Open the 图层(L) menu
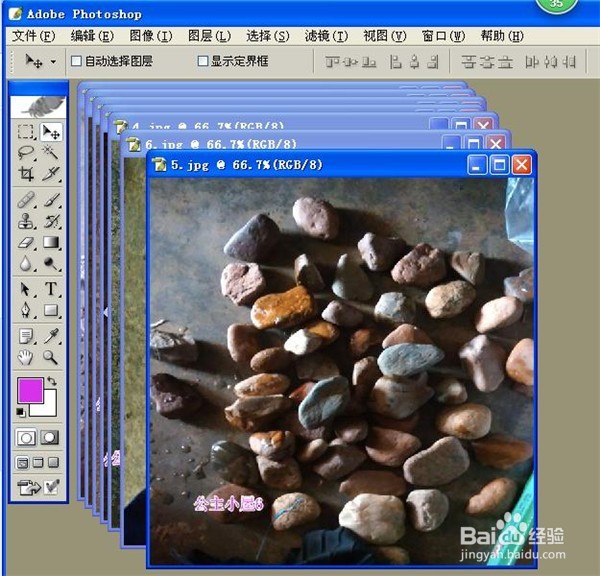The image size is (600, 576). 209,36
